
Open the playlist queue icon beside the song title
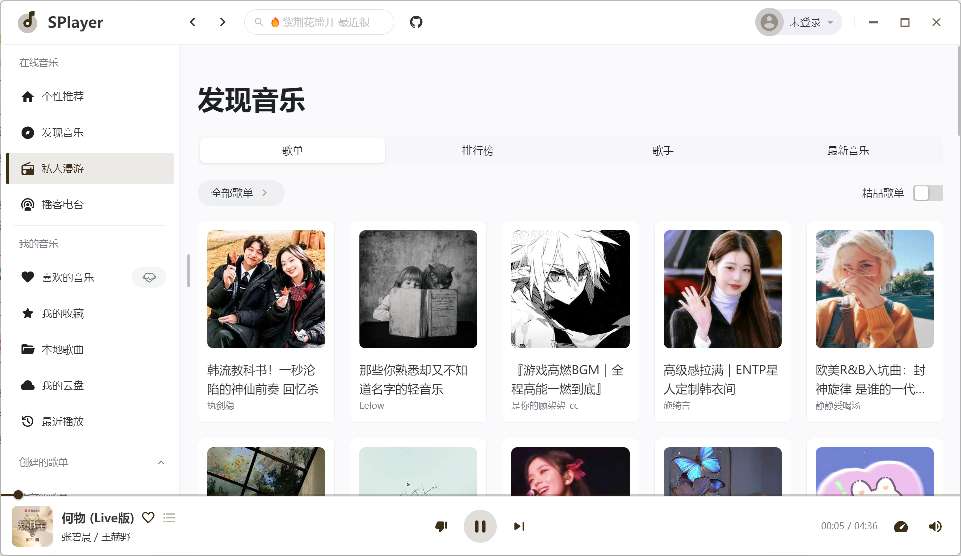(169, 517)
